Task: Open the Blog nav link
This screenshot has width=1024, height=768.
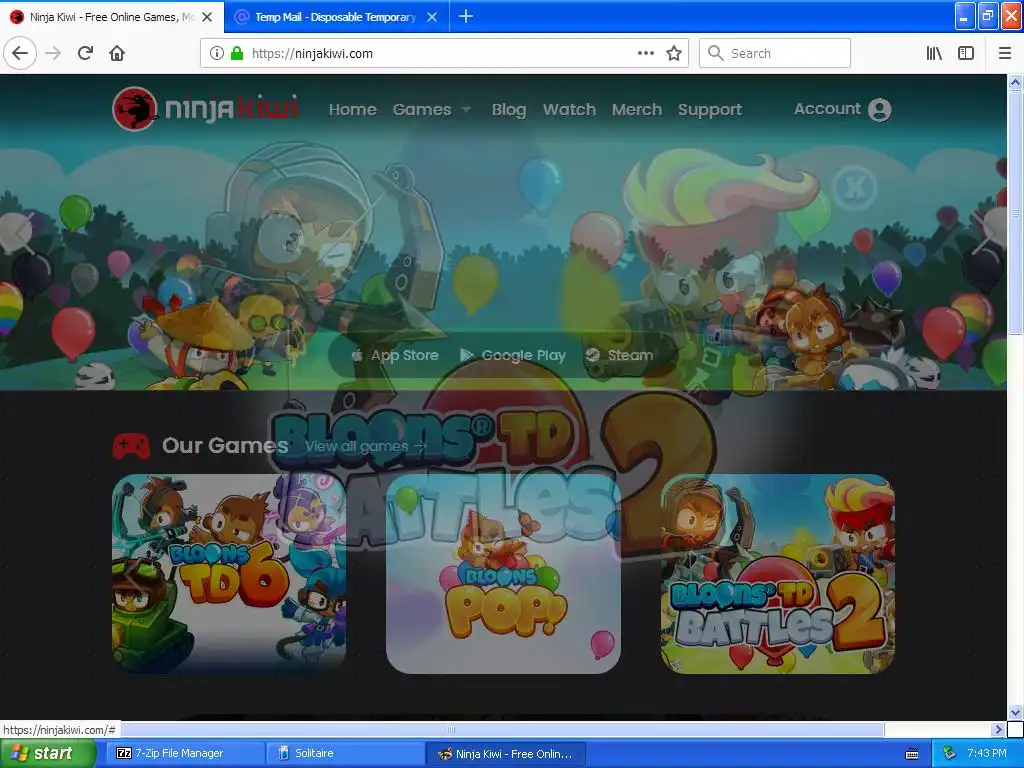Action: click(509, 109)
